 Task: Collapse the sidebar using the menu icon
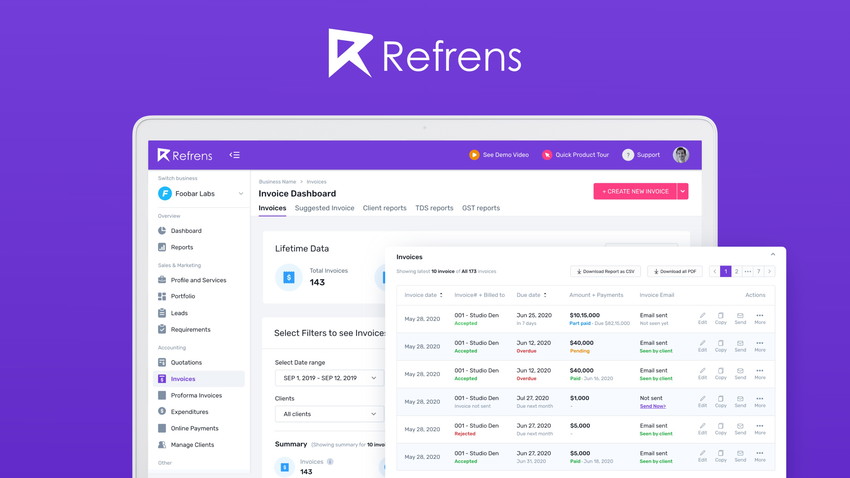point(234,155)
